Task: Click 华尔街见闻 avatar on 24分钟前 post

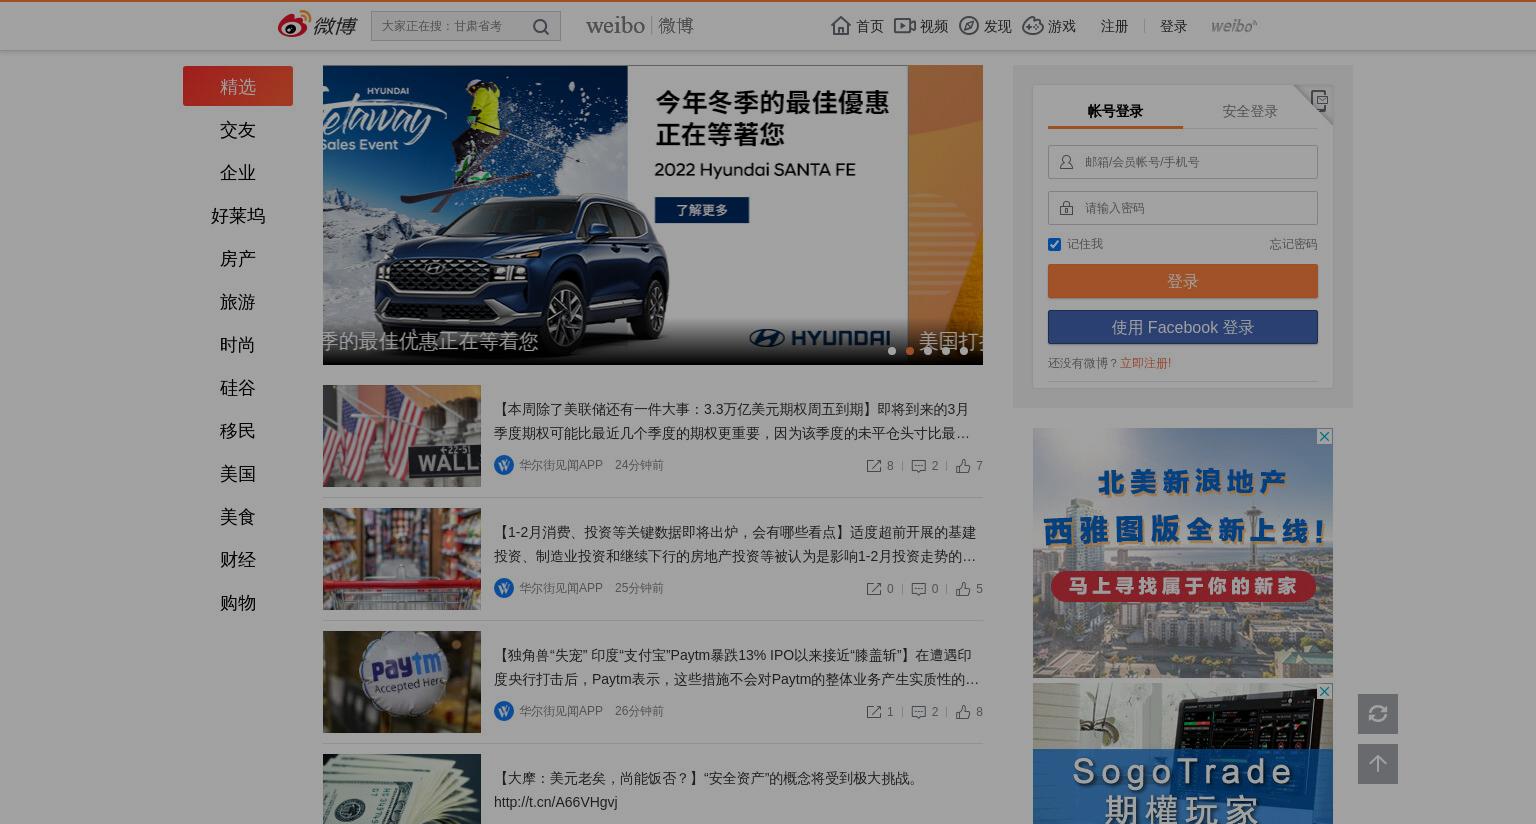Action: pos(504,465)
